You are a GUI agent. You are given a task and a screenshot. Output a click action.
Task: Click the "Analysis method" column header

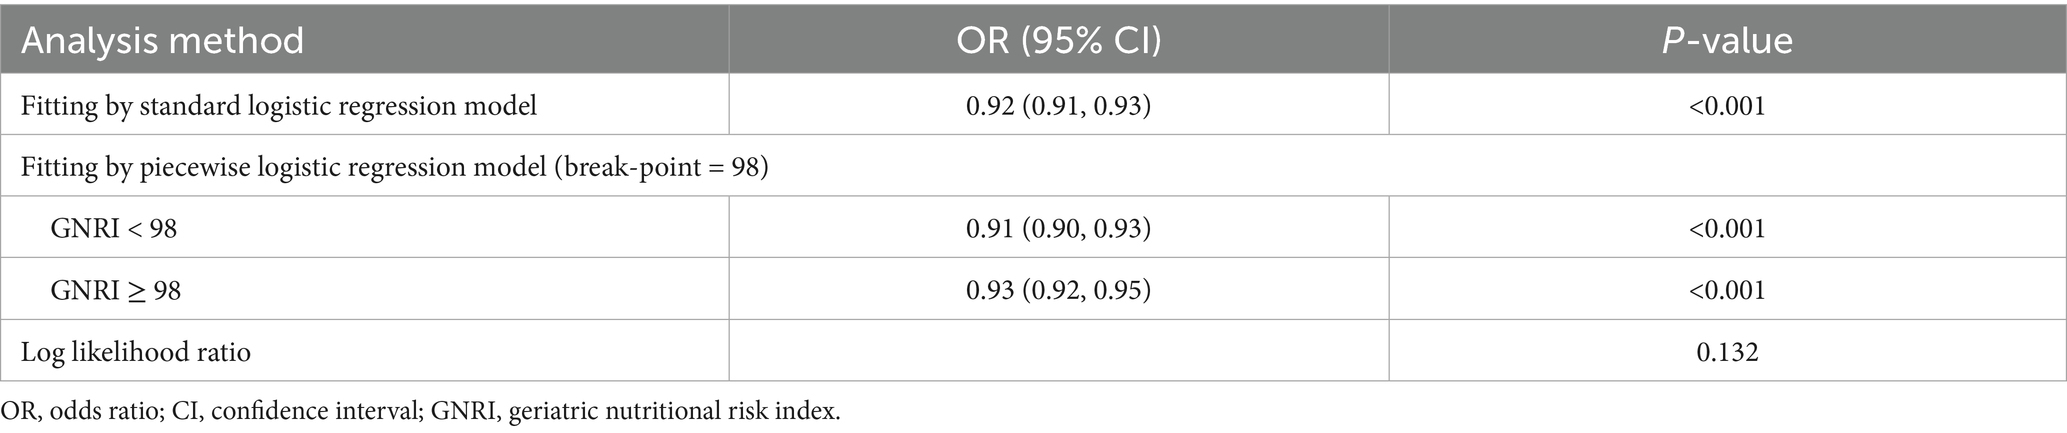(162, 41)
